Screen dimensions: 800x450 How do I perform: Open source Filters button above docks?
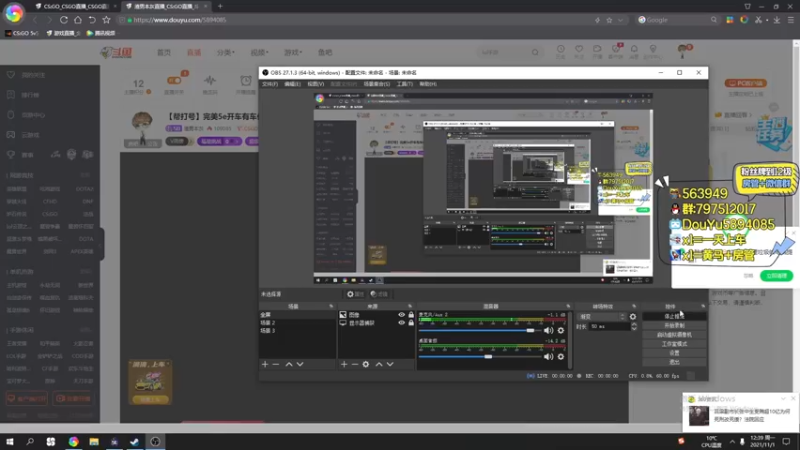pyautogui.click(x=379, y=294)
